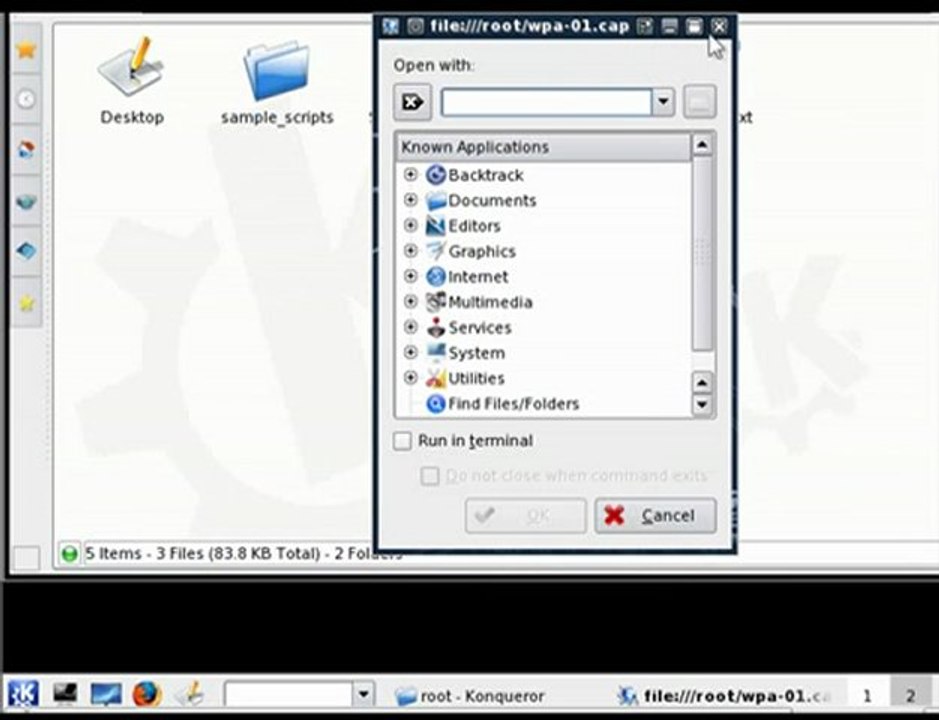The height and width of the screenshot is (720, 939).
Task: Expand the Utilities tree node
Action: [411, 377]
